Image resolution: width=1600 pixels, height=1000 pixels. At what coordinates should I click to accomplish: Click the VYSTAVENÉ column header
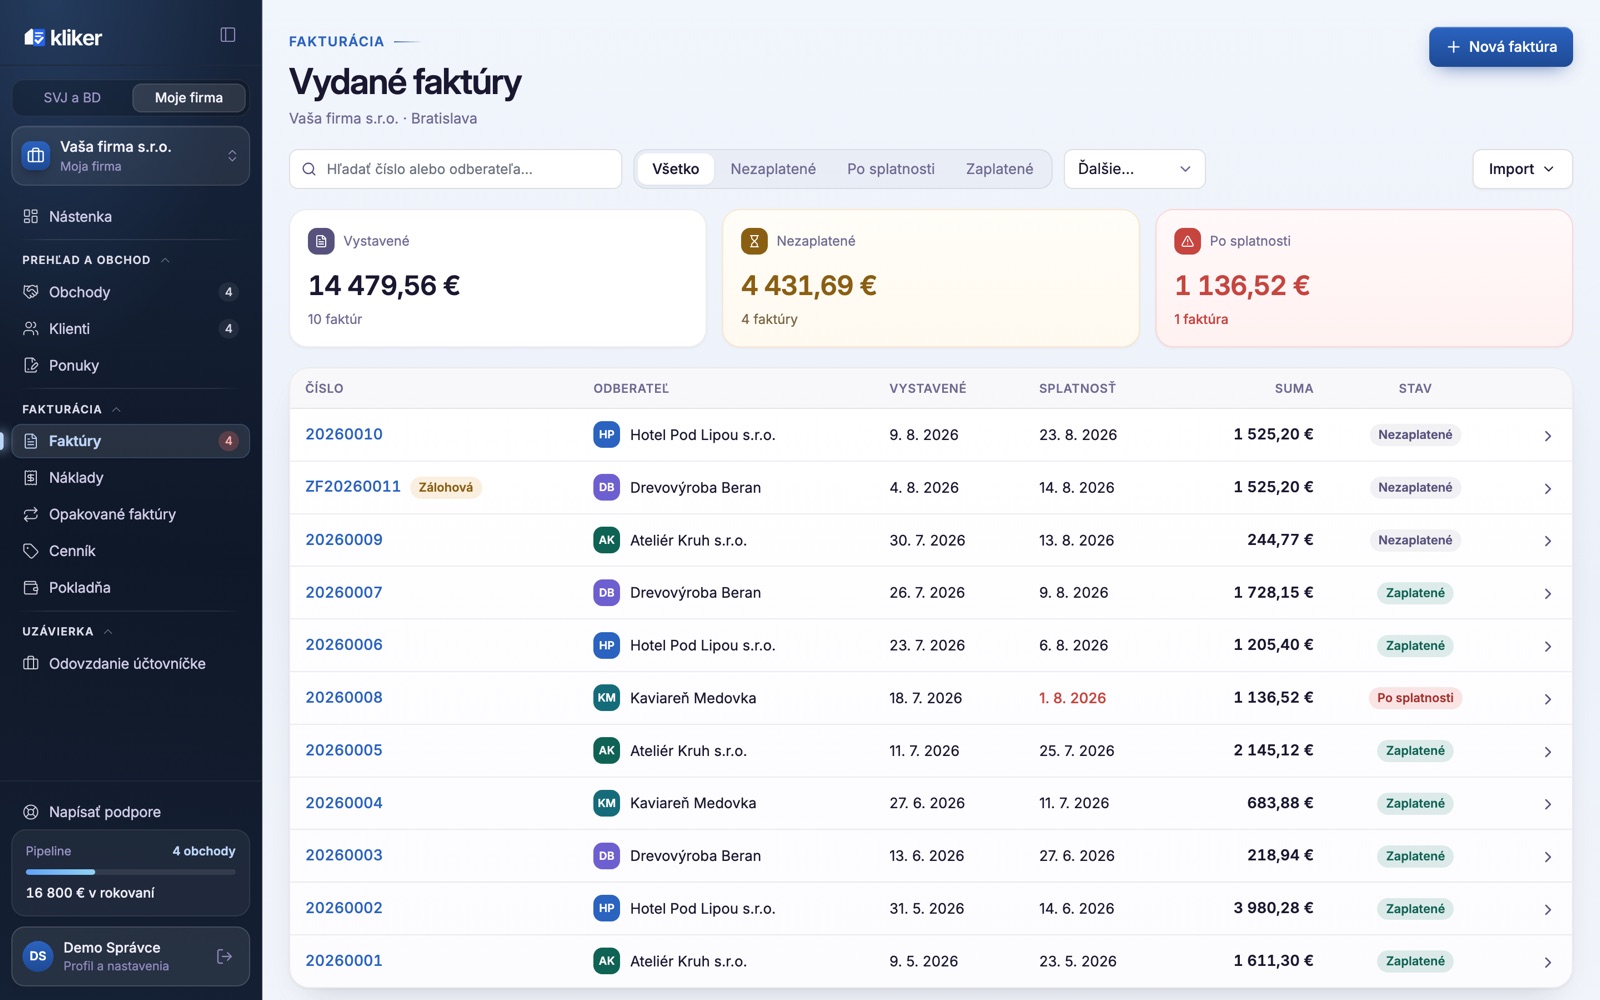pos(927,388)
